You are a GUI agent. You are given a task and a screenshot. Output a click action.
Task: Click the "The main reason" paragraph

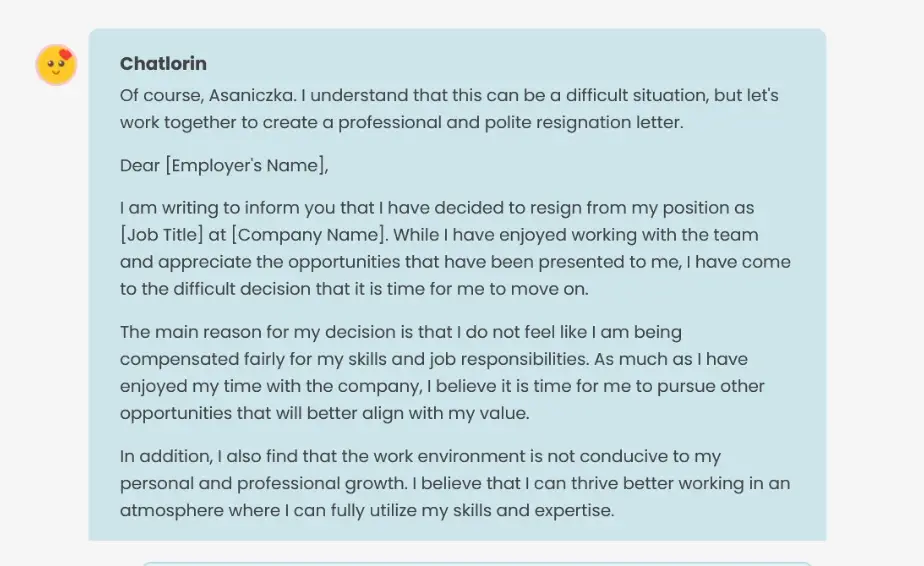(442, 372)
